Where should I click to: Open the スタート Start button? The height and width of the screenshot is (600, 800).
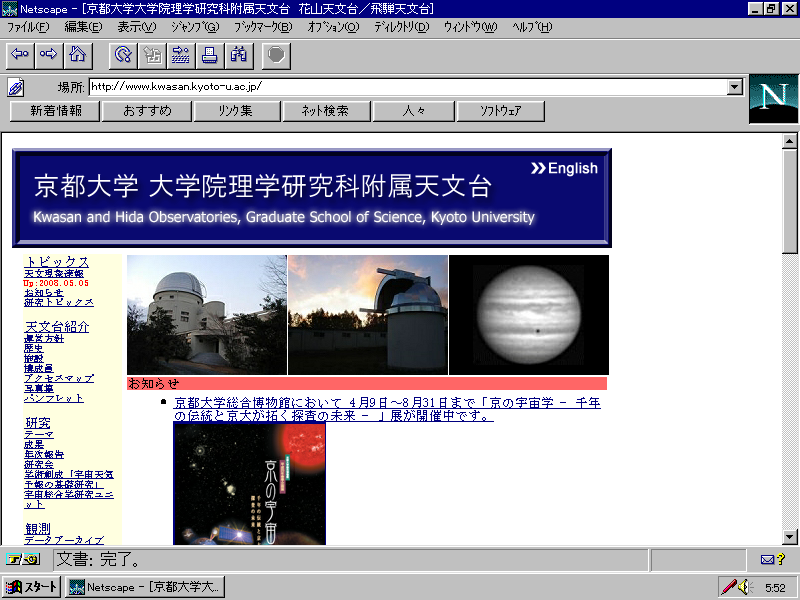tap(32, 587)
